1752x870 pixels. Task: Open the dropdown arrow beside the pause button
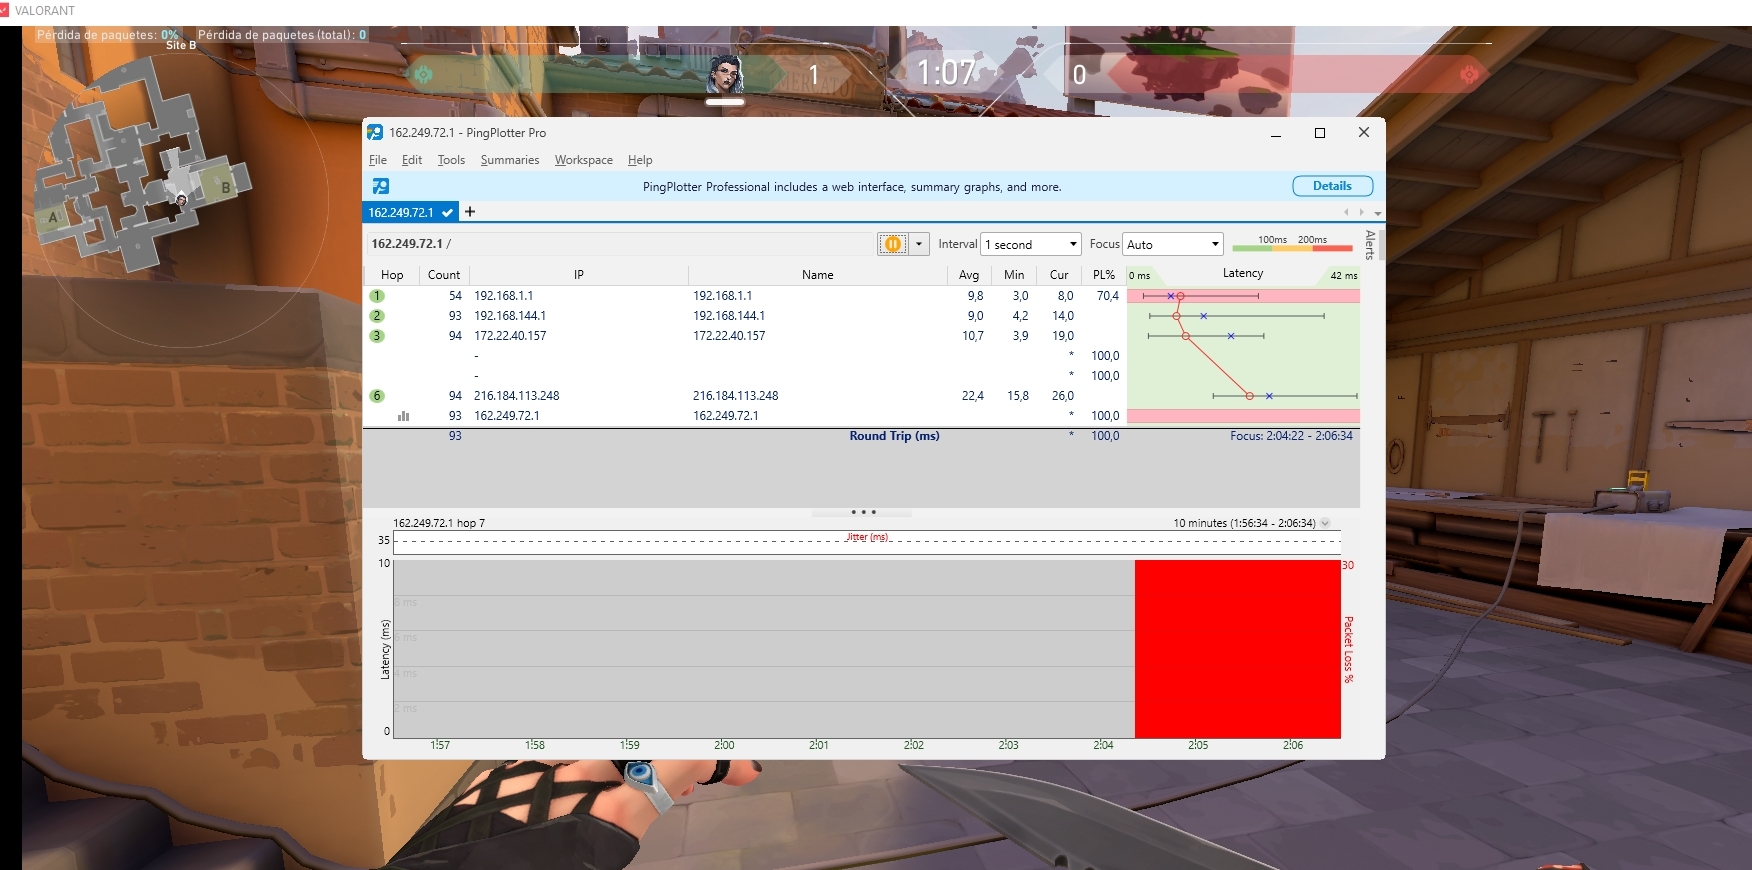[x=919, y=244]
